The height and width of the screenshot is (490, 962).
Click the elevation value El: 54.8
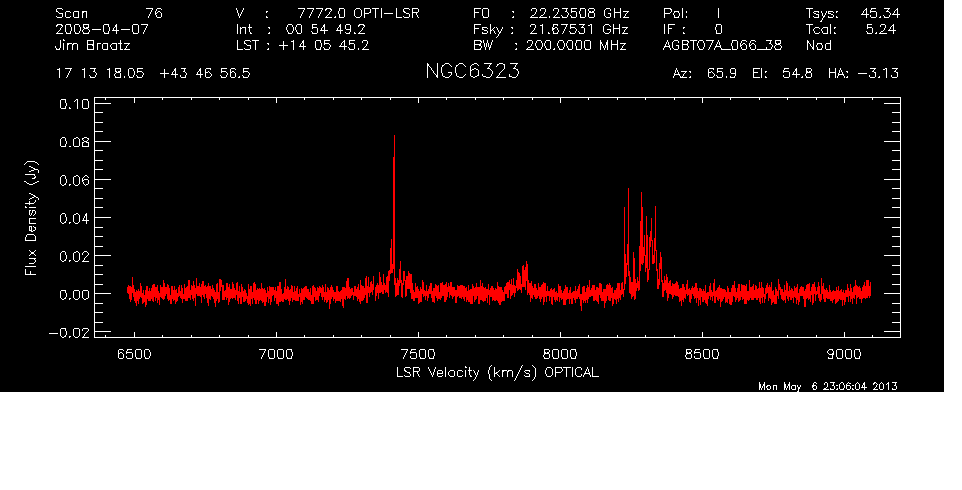782,74
